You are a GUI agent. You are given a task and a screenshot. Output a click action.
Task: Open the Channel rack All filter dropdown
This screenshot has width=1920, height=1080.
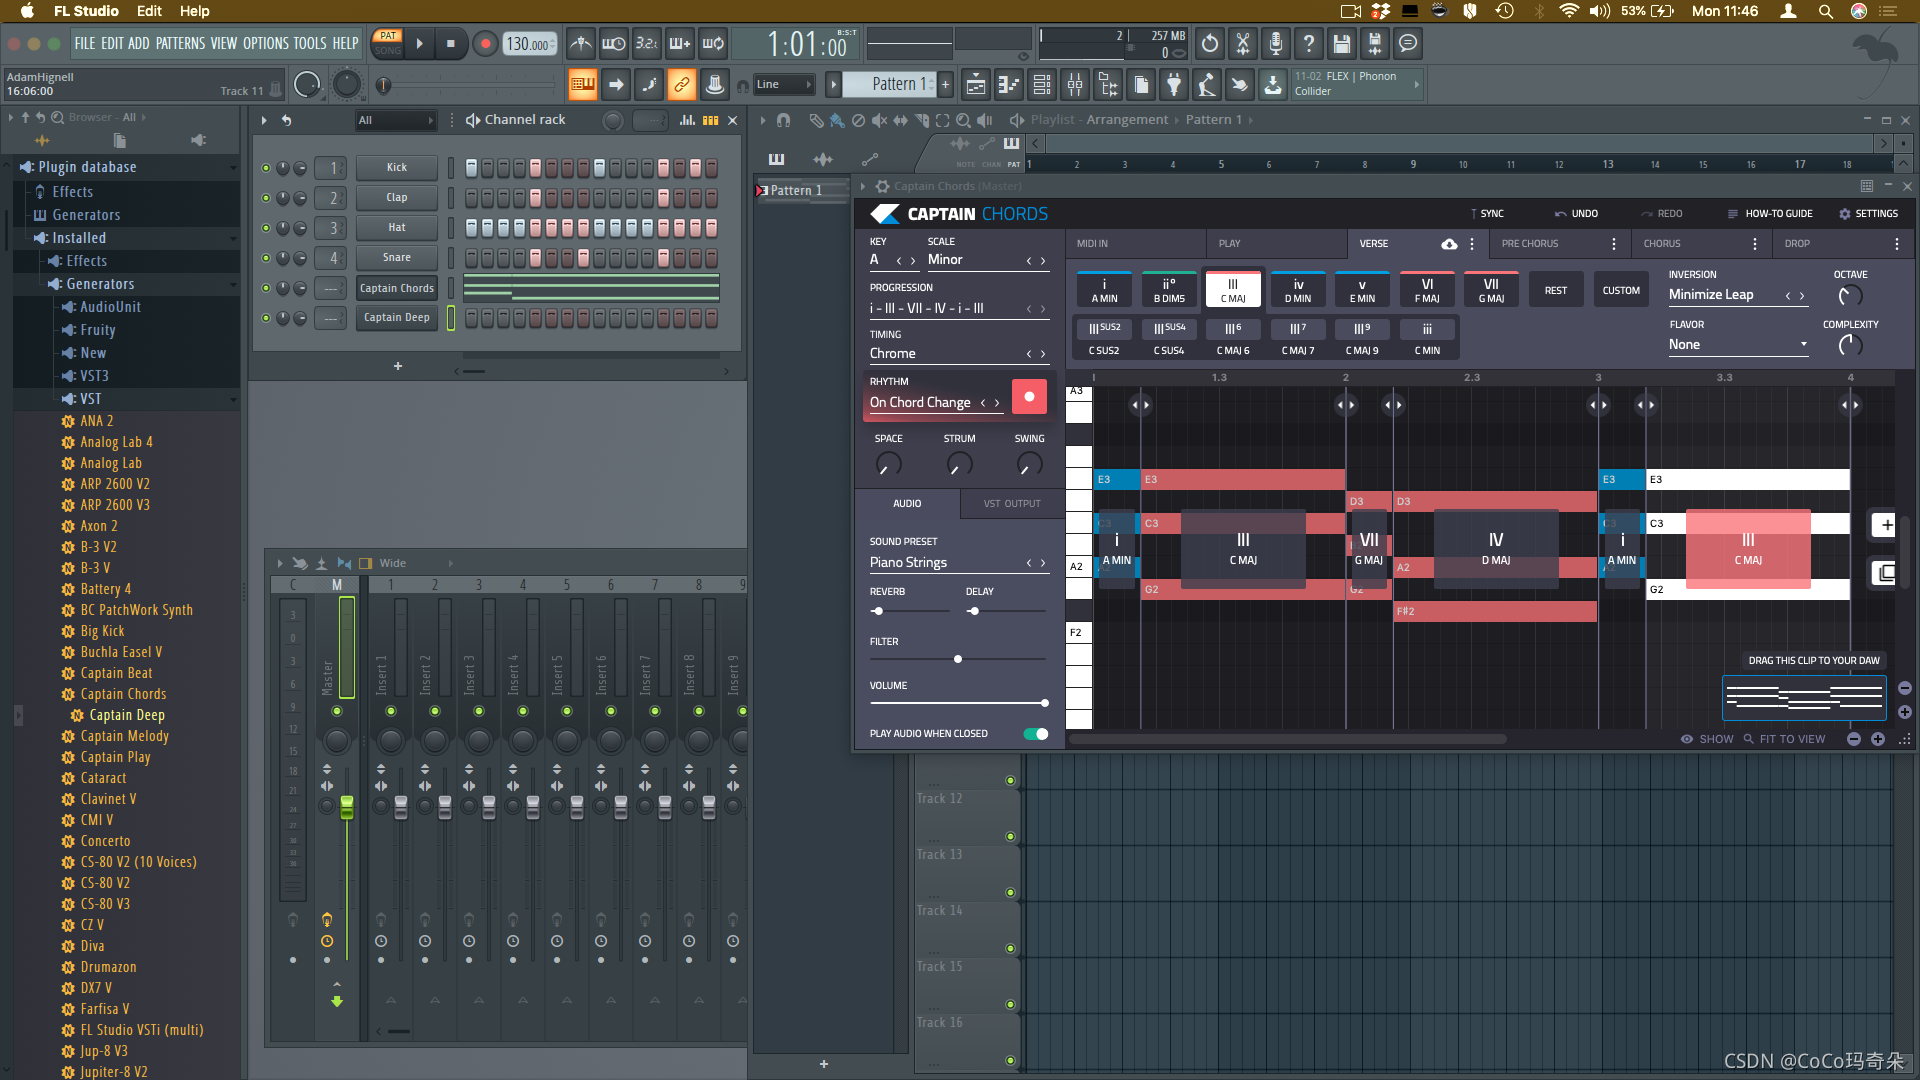pyautogui.click(x=396, y=120)
